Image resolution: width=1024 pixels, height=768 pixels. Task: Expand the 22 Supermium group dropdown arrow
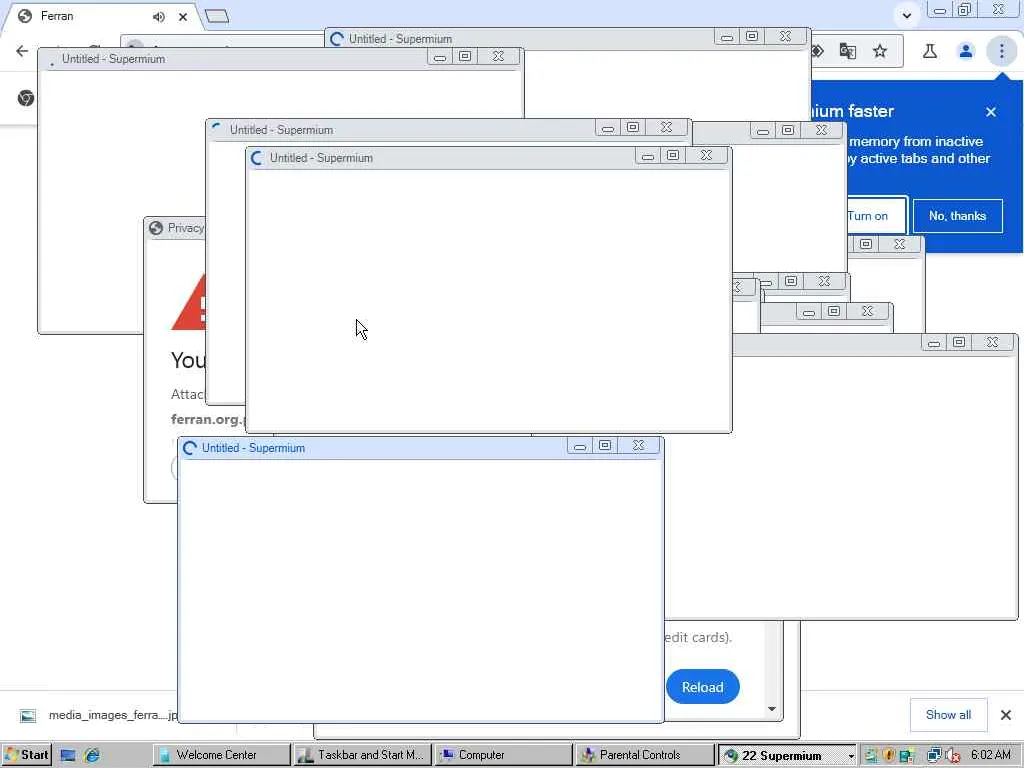coord(851,756)
